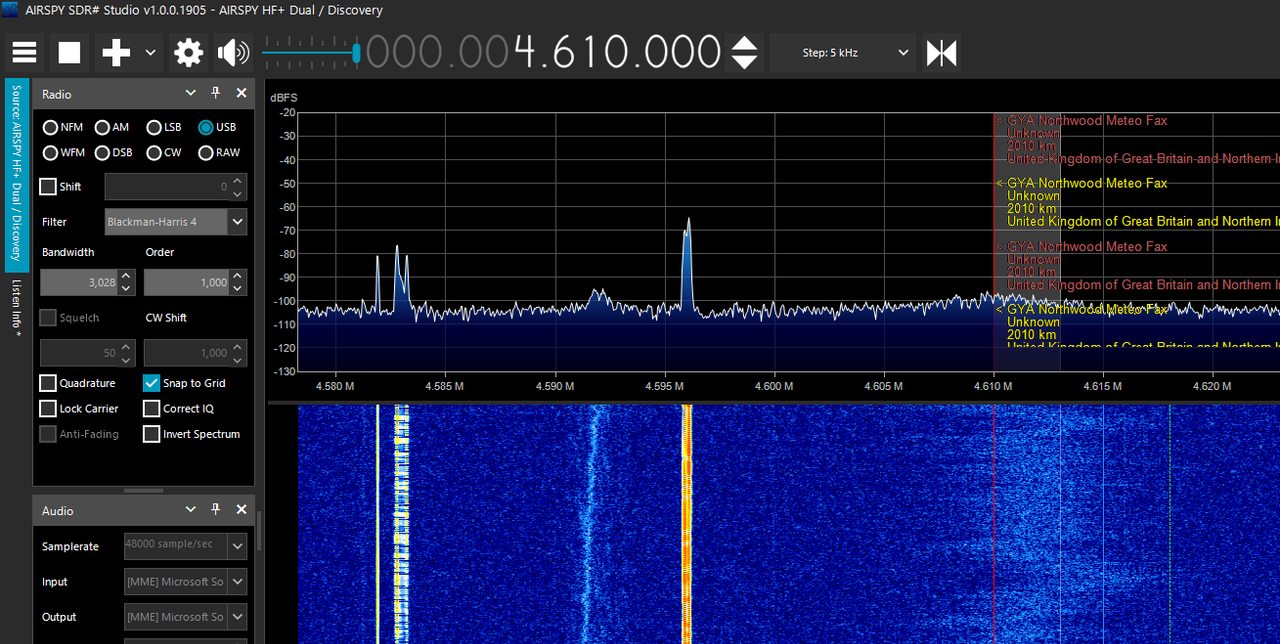This screenshot has width=1280, height=644.
Task: Increase filter Order with the up arrow
Action: [238, 276]
